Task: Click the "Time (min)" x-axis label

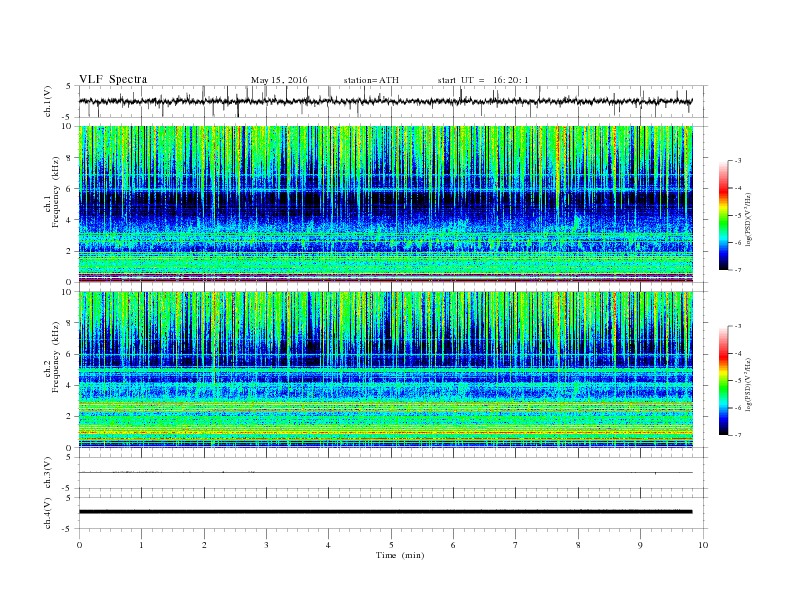Action: pyautogui.click(x=400, y=555)
